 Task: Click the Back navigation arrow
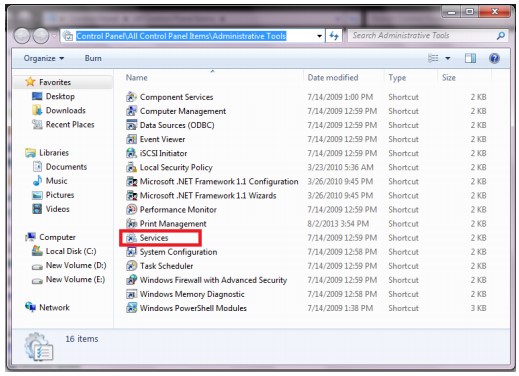pyautogui.click(x=22, y=36)
